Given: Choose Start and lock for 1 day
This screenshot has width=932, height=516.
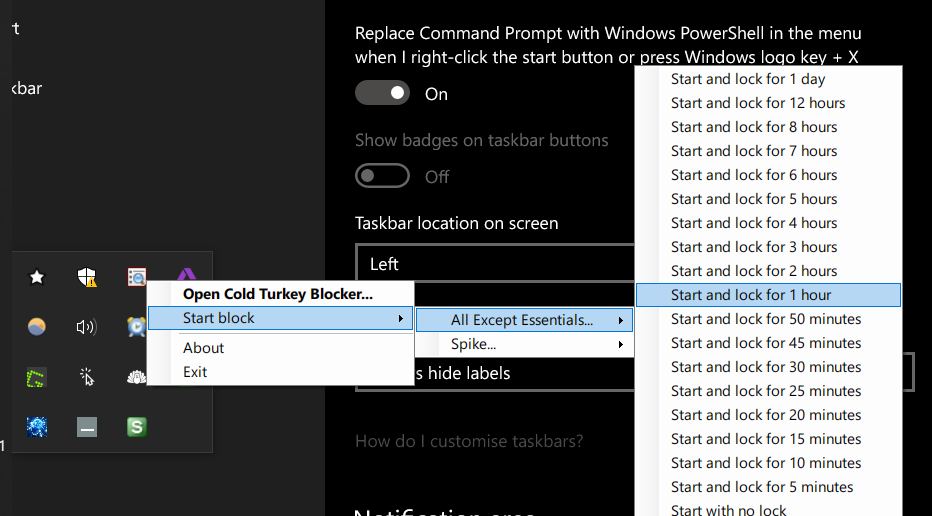Looking at the screenshot, I should point(769,79).
